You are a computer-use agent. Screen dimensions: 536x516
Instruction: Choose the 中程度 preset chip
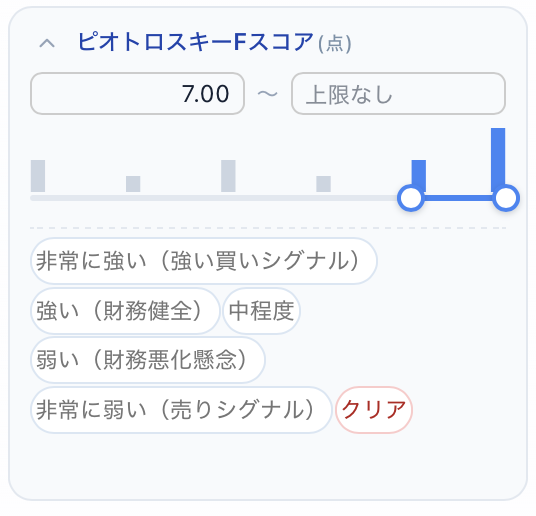pos(262,311)
